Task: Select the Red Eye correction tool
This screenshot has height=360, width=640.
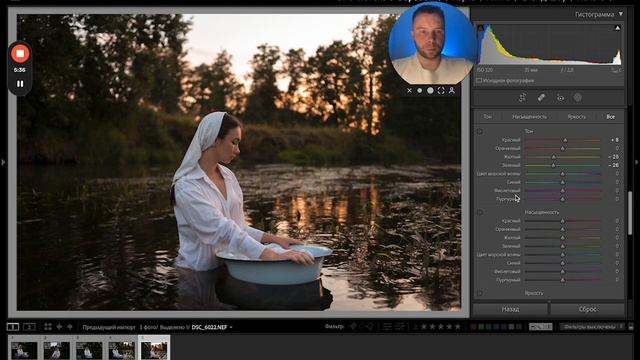Action: tap(560, 98)
